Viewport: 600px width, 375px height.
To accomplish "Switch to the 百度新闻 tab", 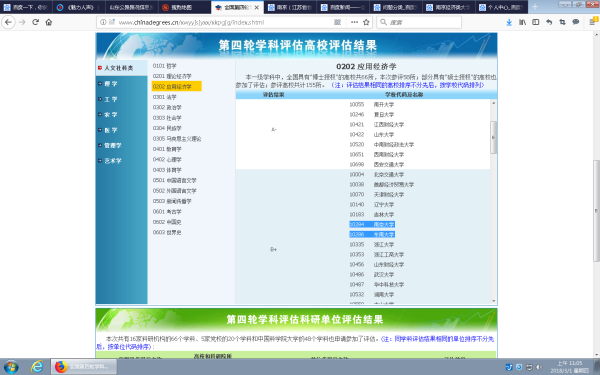I will tap(343, 7).
